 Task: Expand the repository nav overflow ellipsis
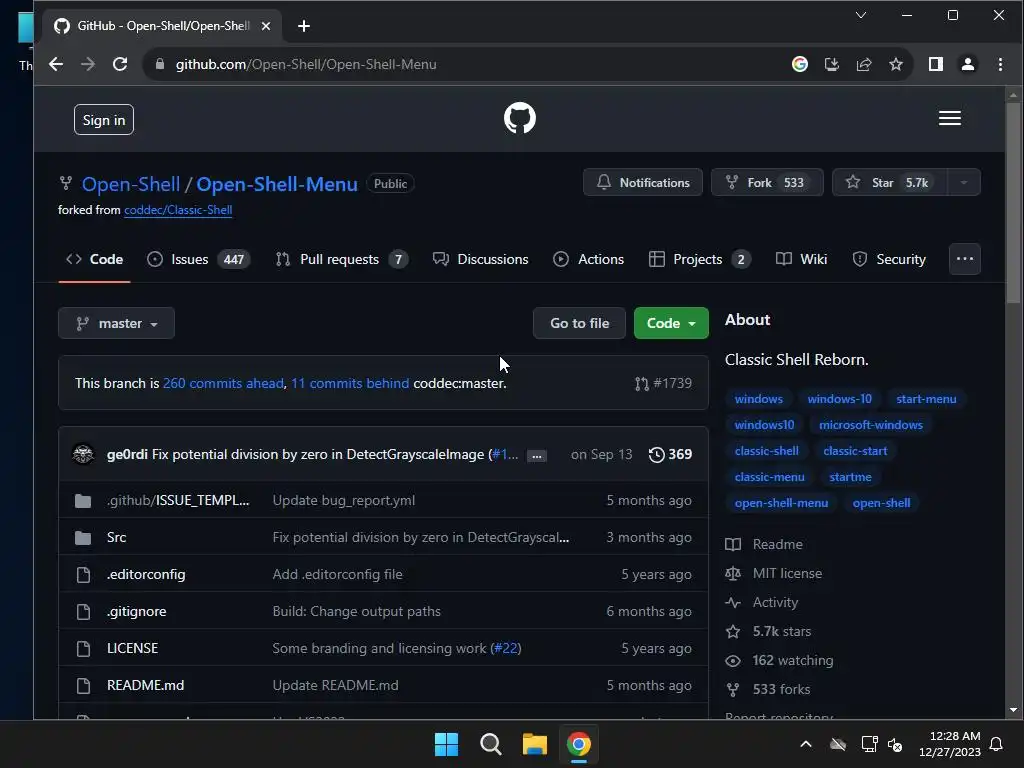coord(965,259)
